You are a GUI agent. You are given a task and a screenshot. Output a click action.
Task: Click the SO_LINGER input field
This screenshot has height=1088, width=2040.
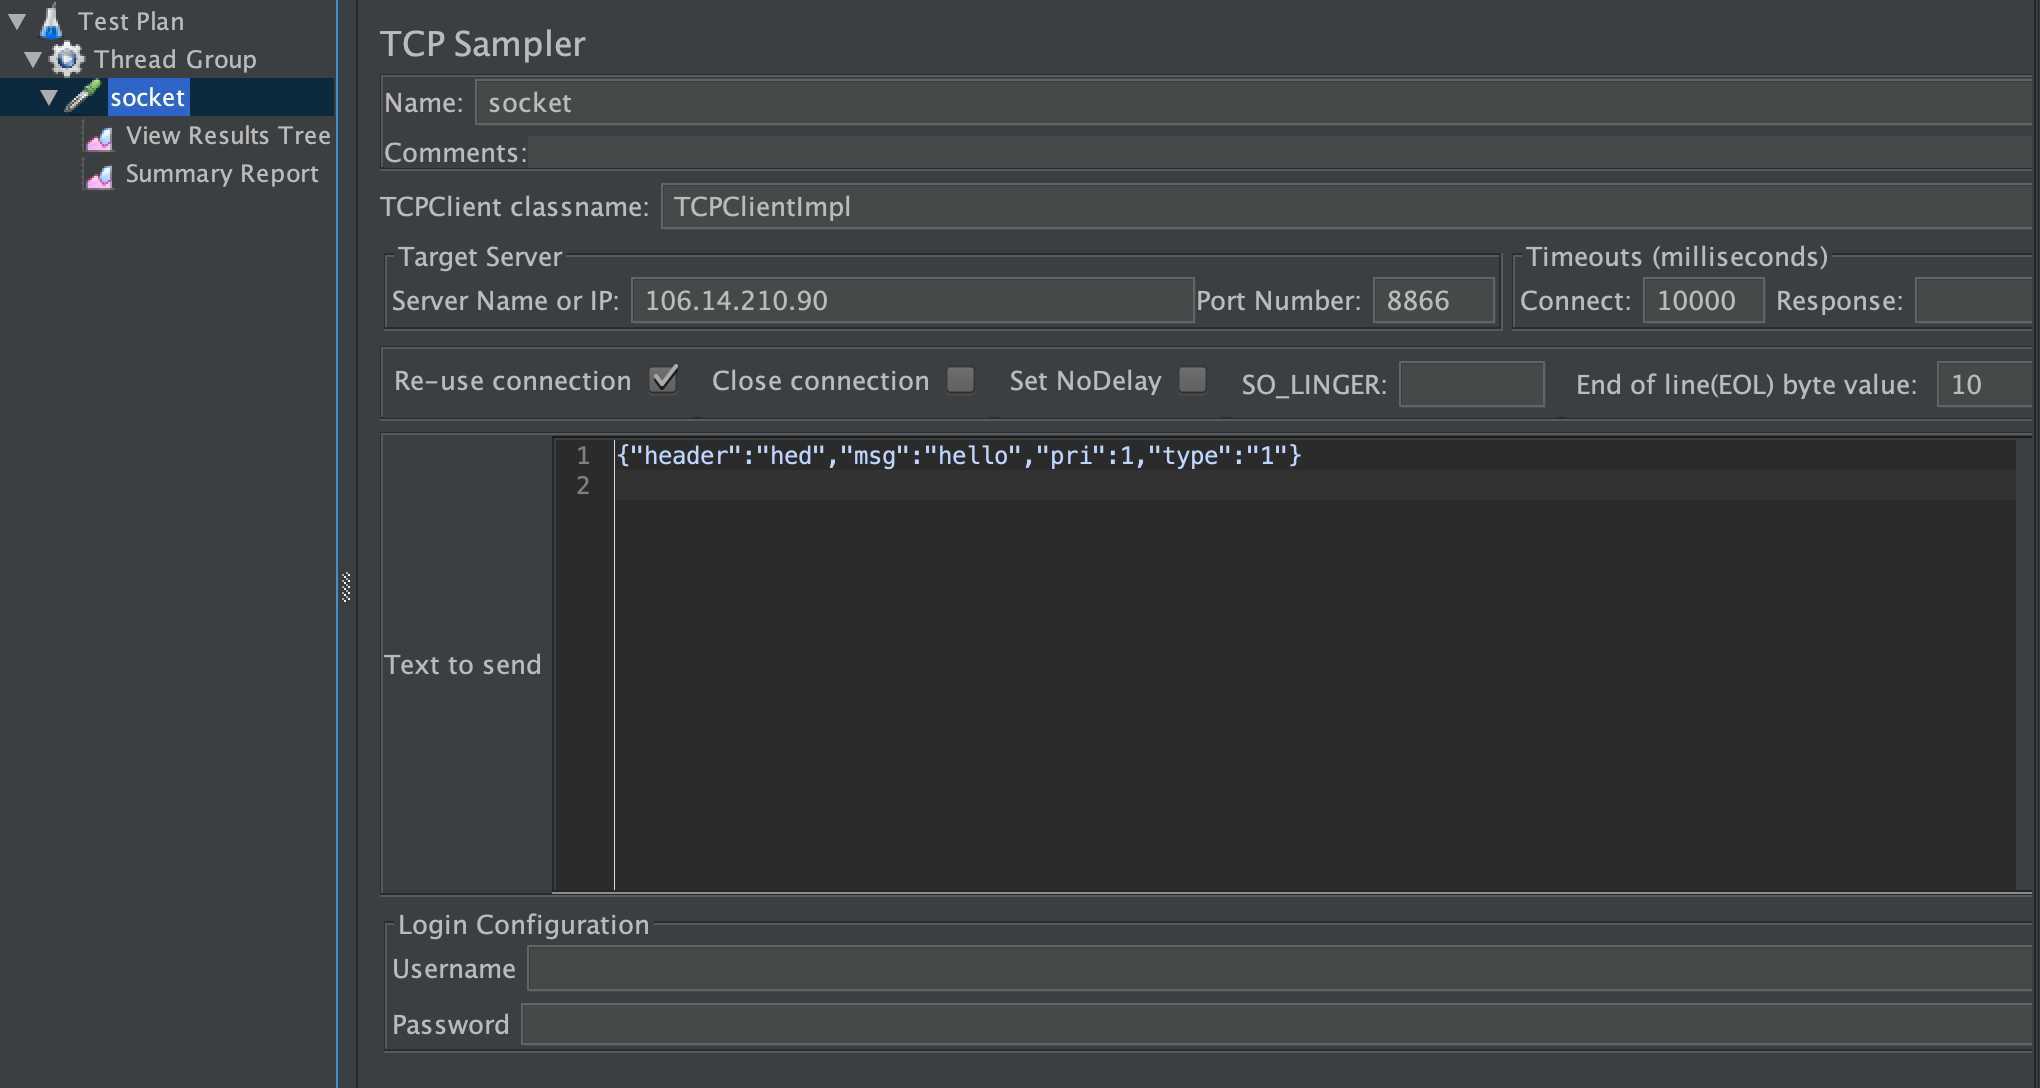1471,384
